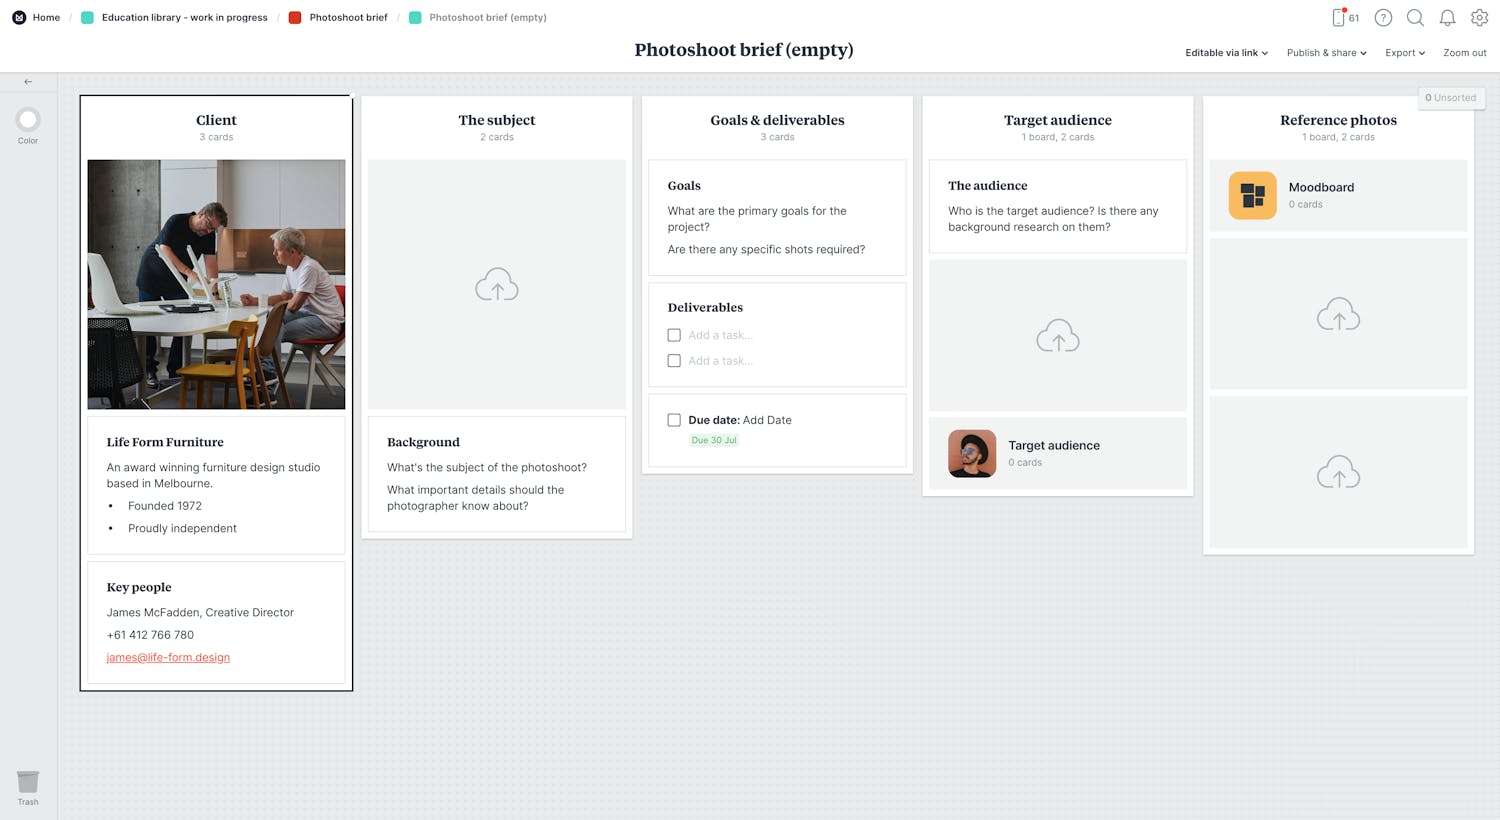Click teal icon of Education library breadcrumb

tap(87, 17)
